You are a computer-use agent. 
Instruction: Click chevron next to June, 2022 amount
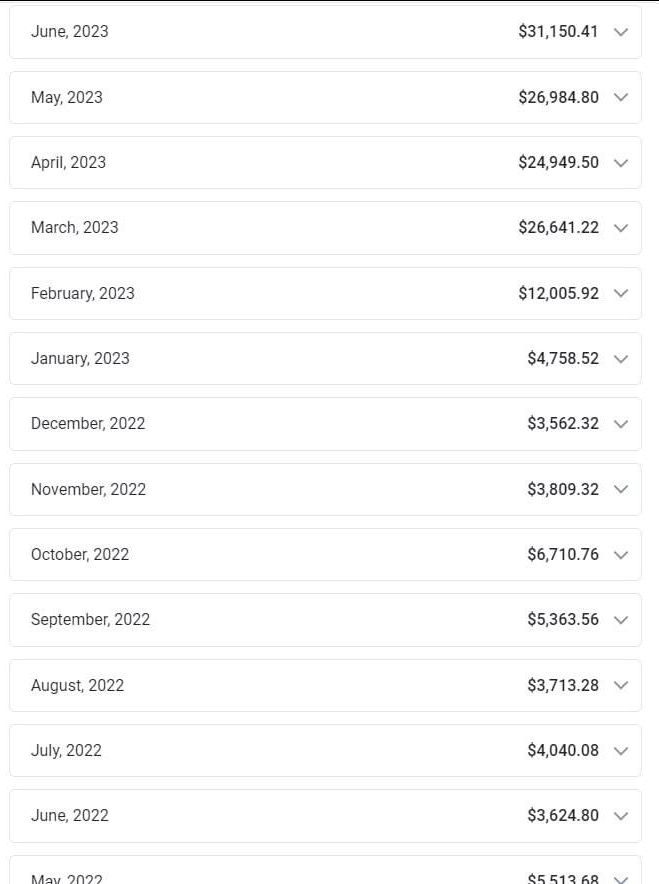pos(621,816)
